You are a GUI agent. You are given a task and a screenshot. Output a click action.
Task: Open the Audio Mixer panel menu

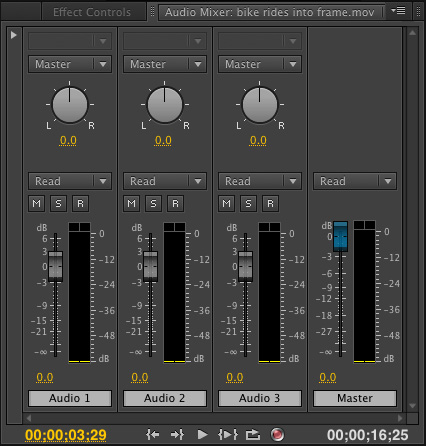tap(398, 11)
